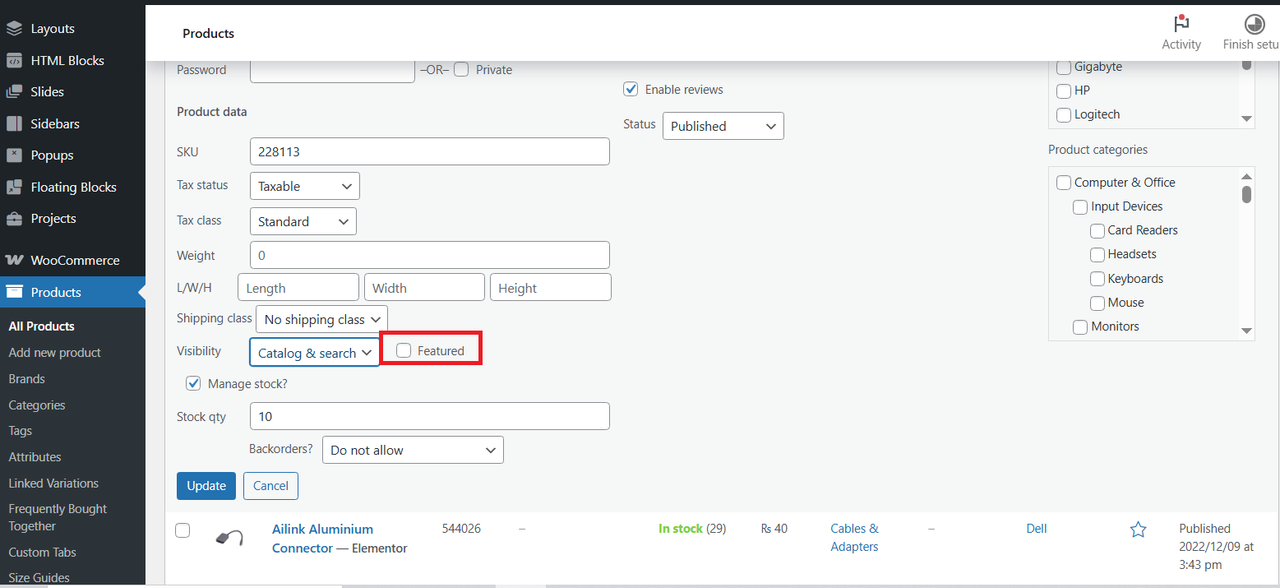Click the WooCommerce logo icon
1280x588 pixels.
pyautogui.click(x=14, y=260)
